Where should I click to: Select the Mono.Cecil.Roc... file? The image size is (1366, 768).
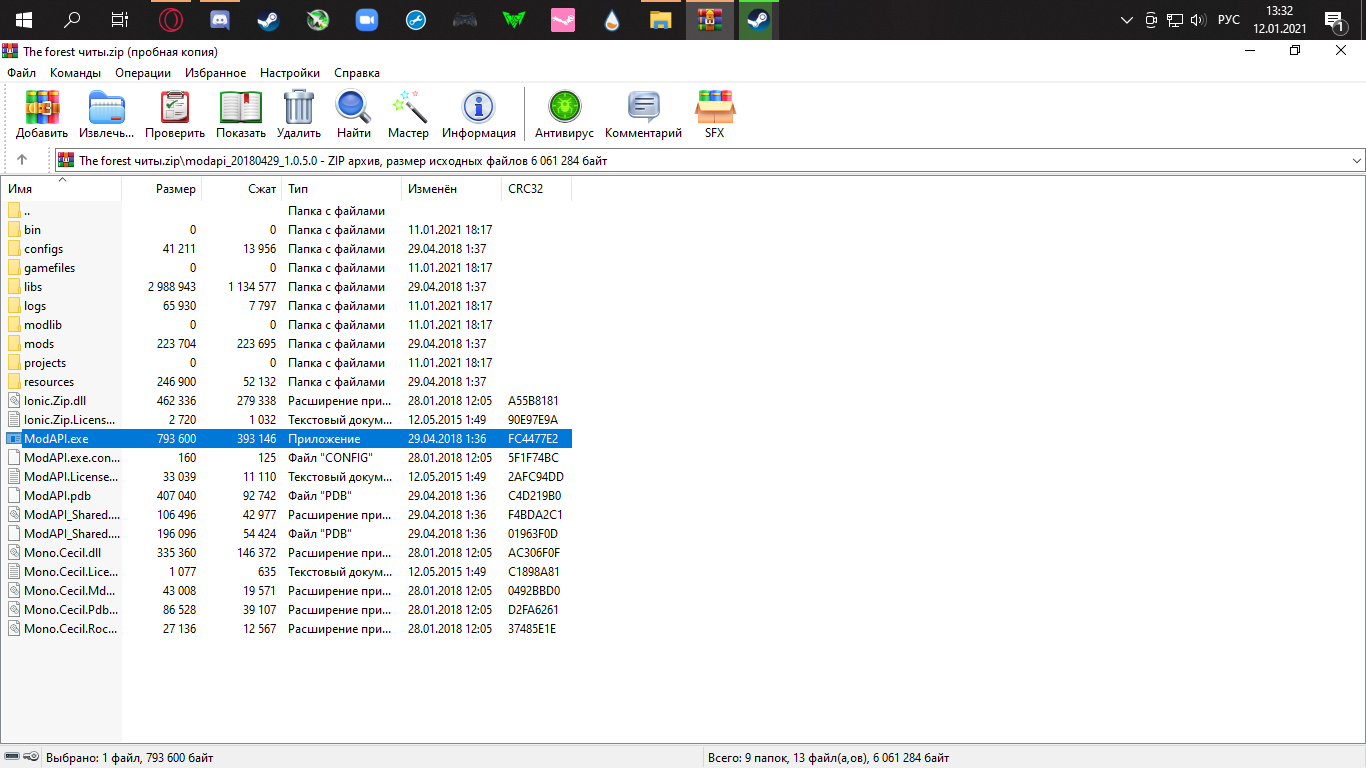tap(61, 629)
